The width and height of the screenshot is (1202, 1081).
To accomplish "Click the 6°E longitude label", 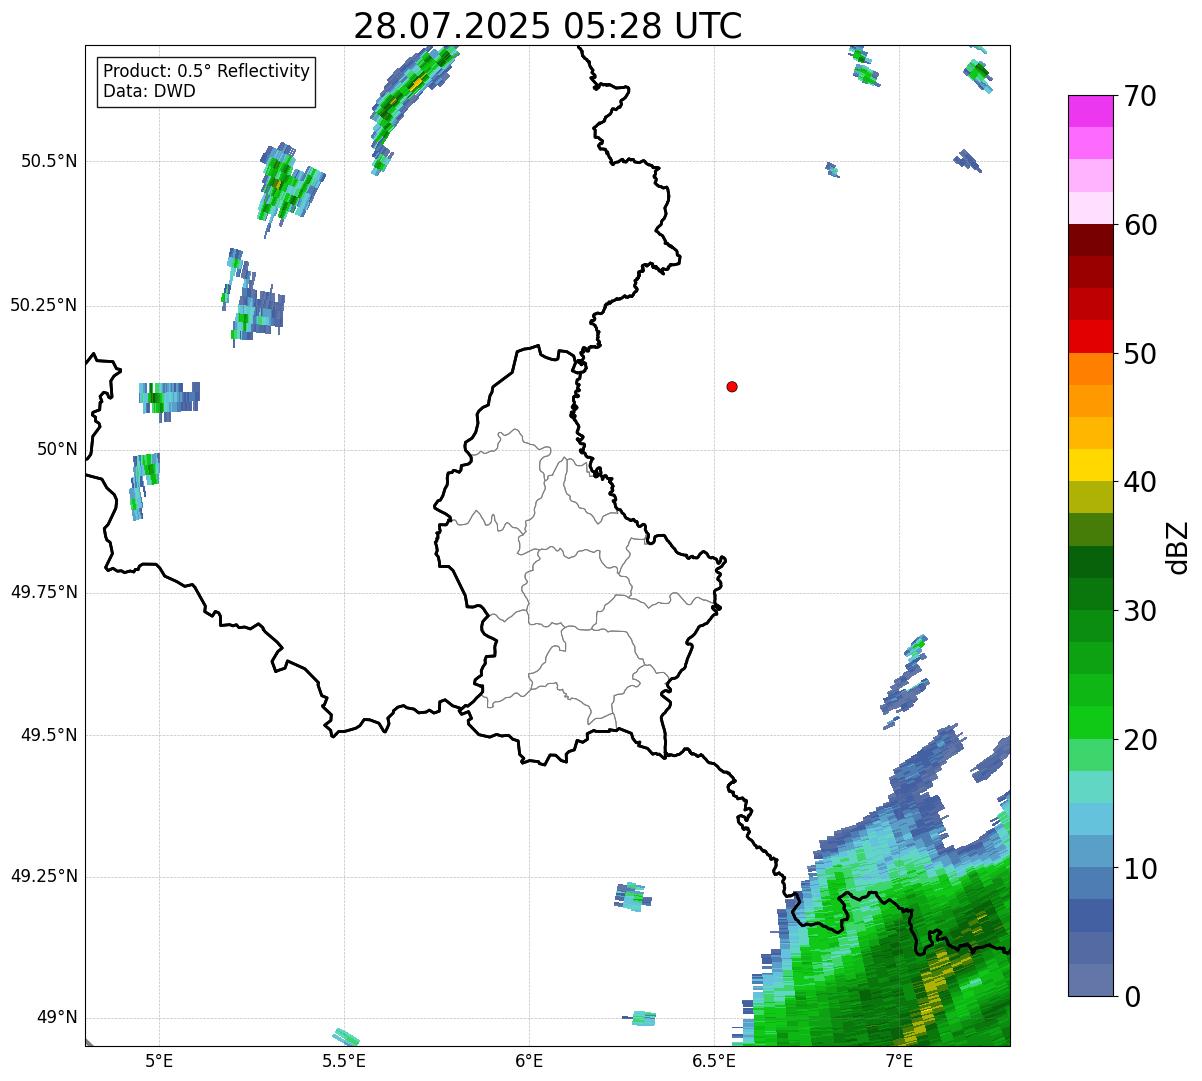I will tap(529, 1060).
